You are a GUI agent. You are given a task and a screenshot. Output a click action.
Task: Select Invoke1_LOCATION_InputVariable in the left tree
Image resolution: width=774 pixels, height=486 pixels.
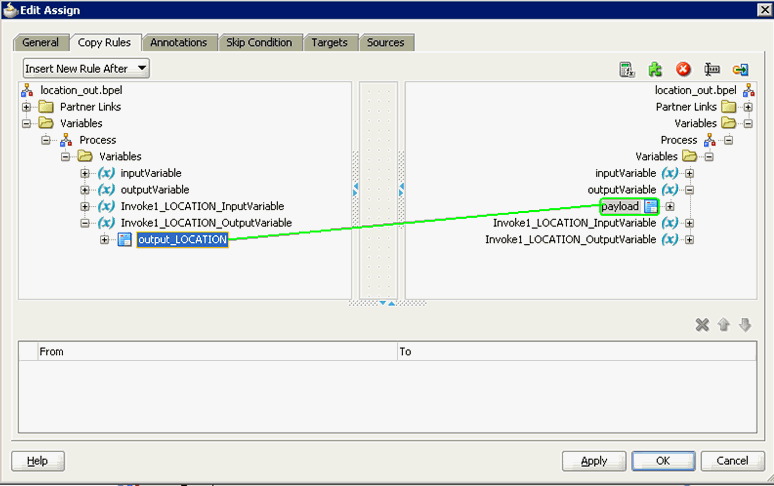pyautogui.click(x=202, y=206)
